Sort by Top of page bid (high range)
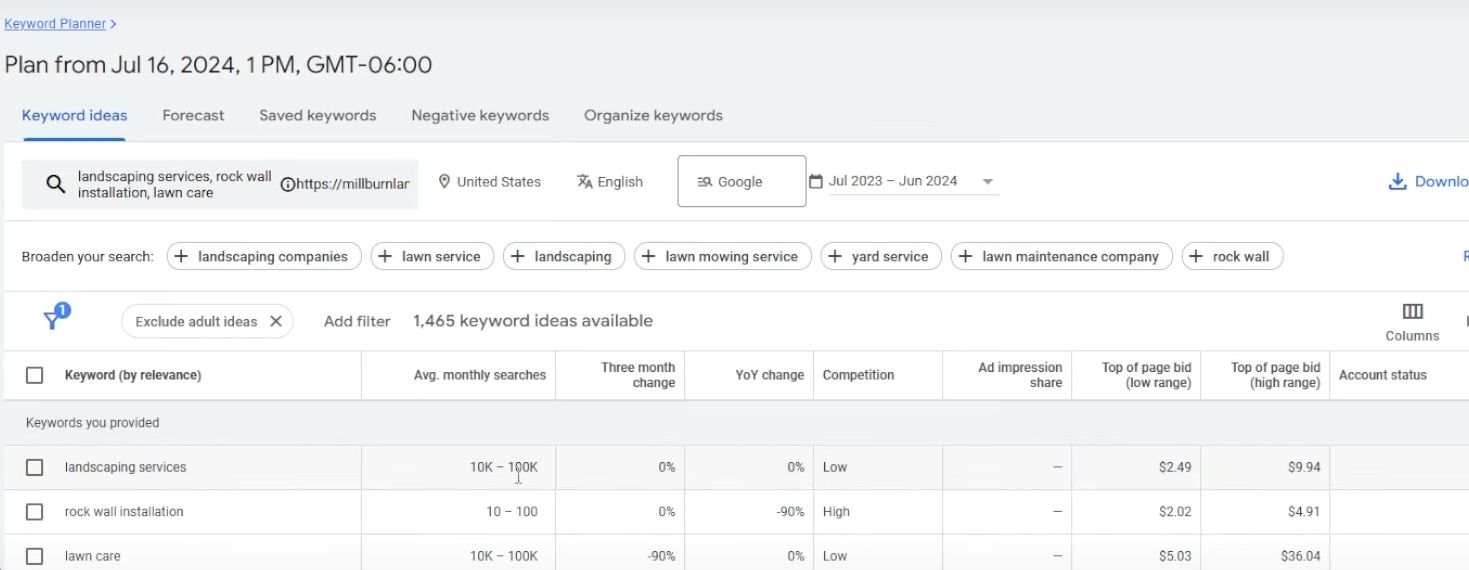The width and height of the screenshot is (1469, 570). tap(1275, 375)
